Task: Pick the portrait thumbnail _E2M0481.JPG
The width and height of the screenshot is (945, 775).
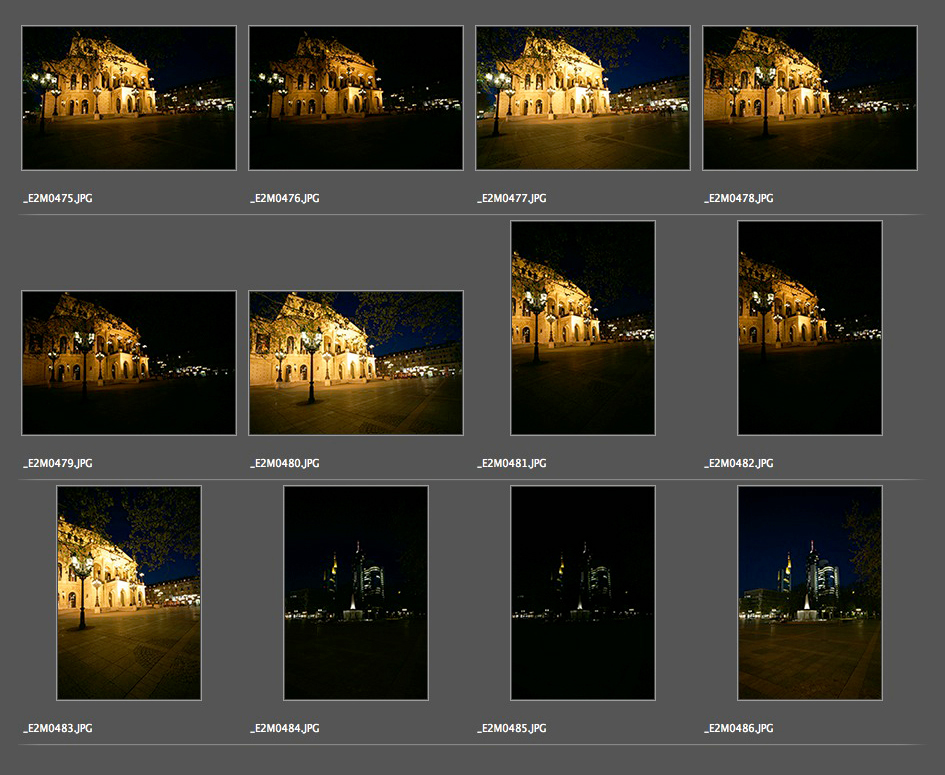Action: coord(583,328)
